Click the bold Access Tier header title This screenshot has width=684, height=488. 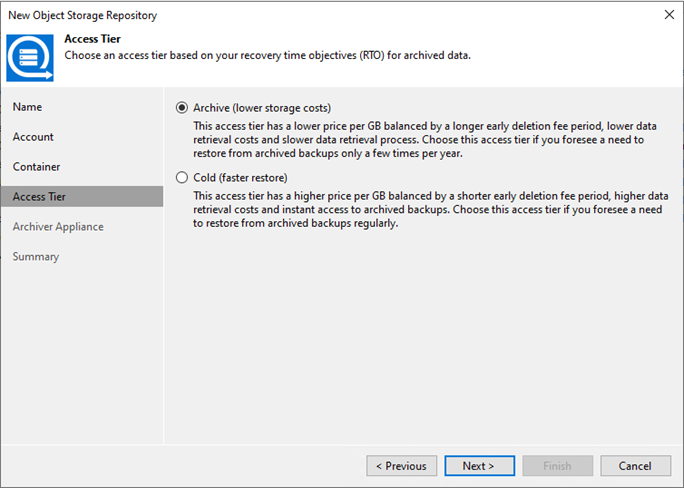point(93,39)
